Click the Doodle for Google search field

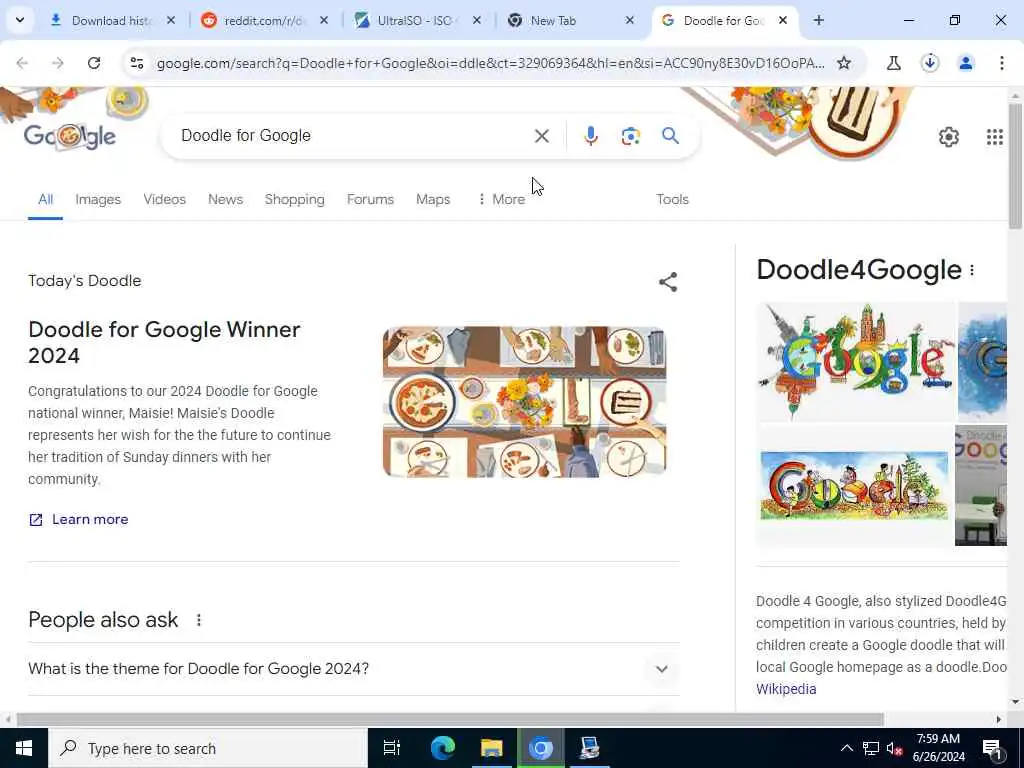[x=353, y=136]
